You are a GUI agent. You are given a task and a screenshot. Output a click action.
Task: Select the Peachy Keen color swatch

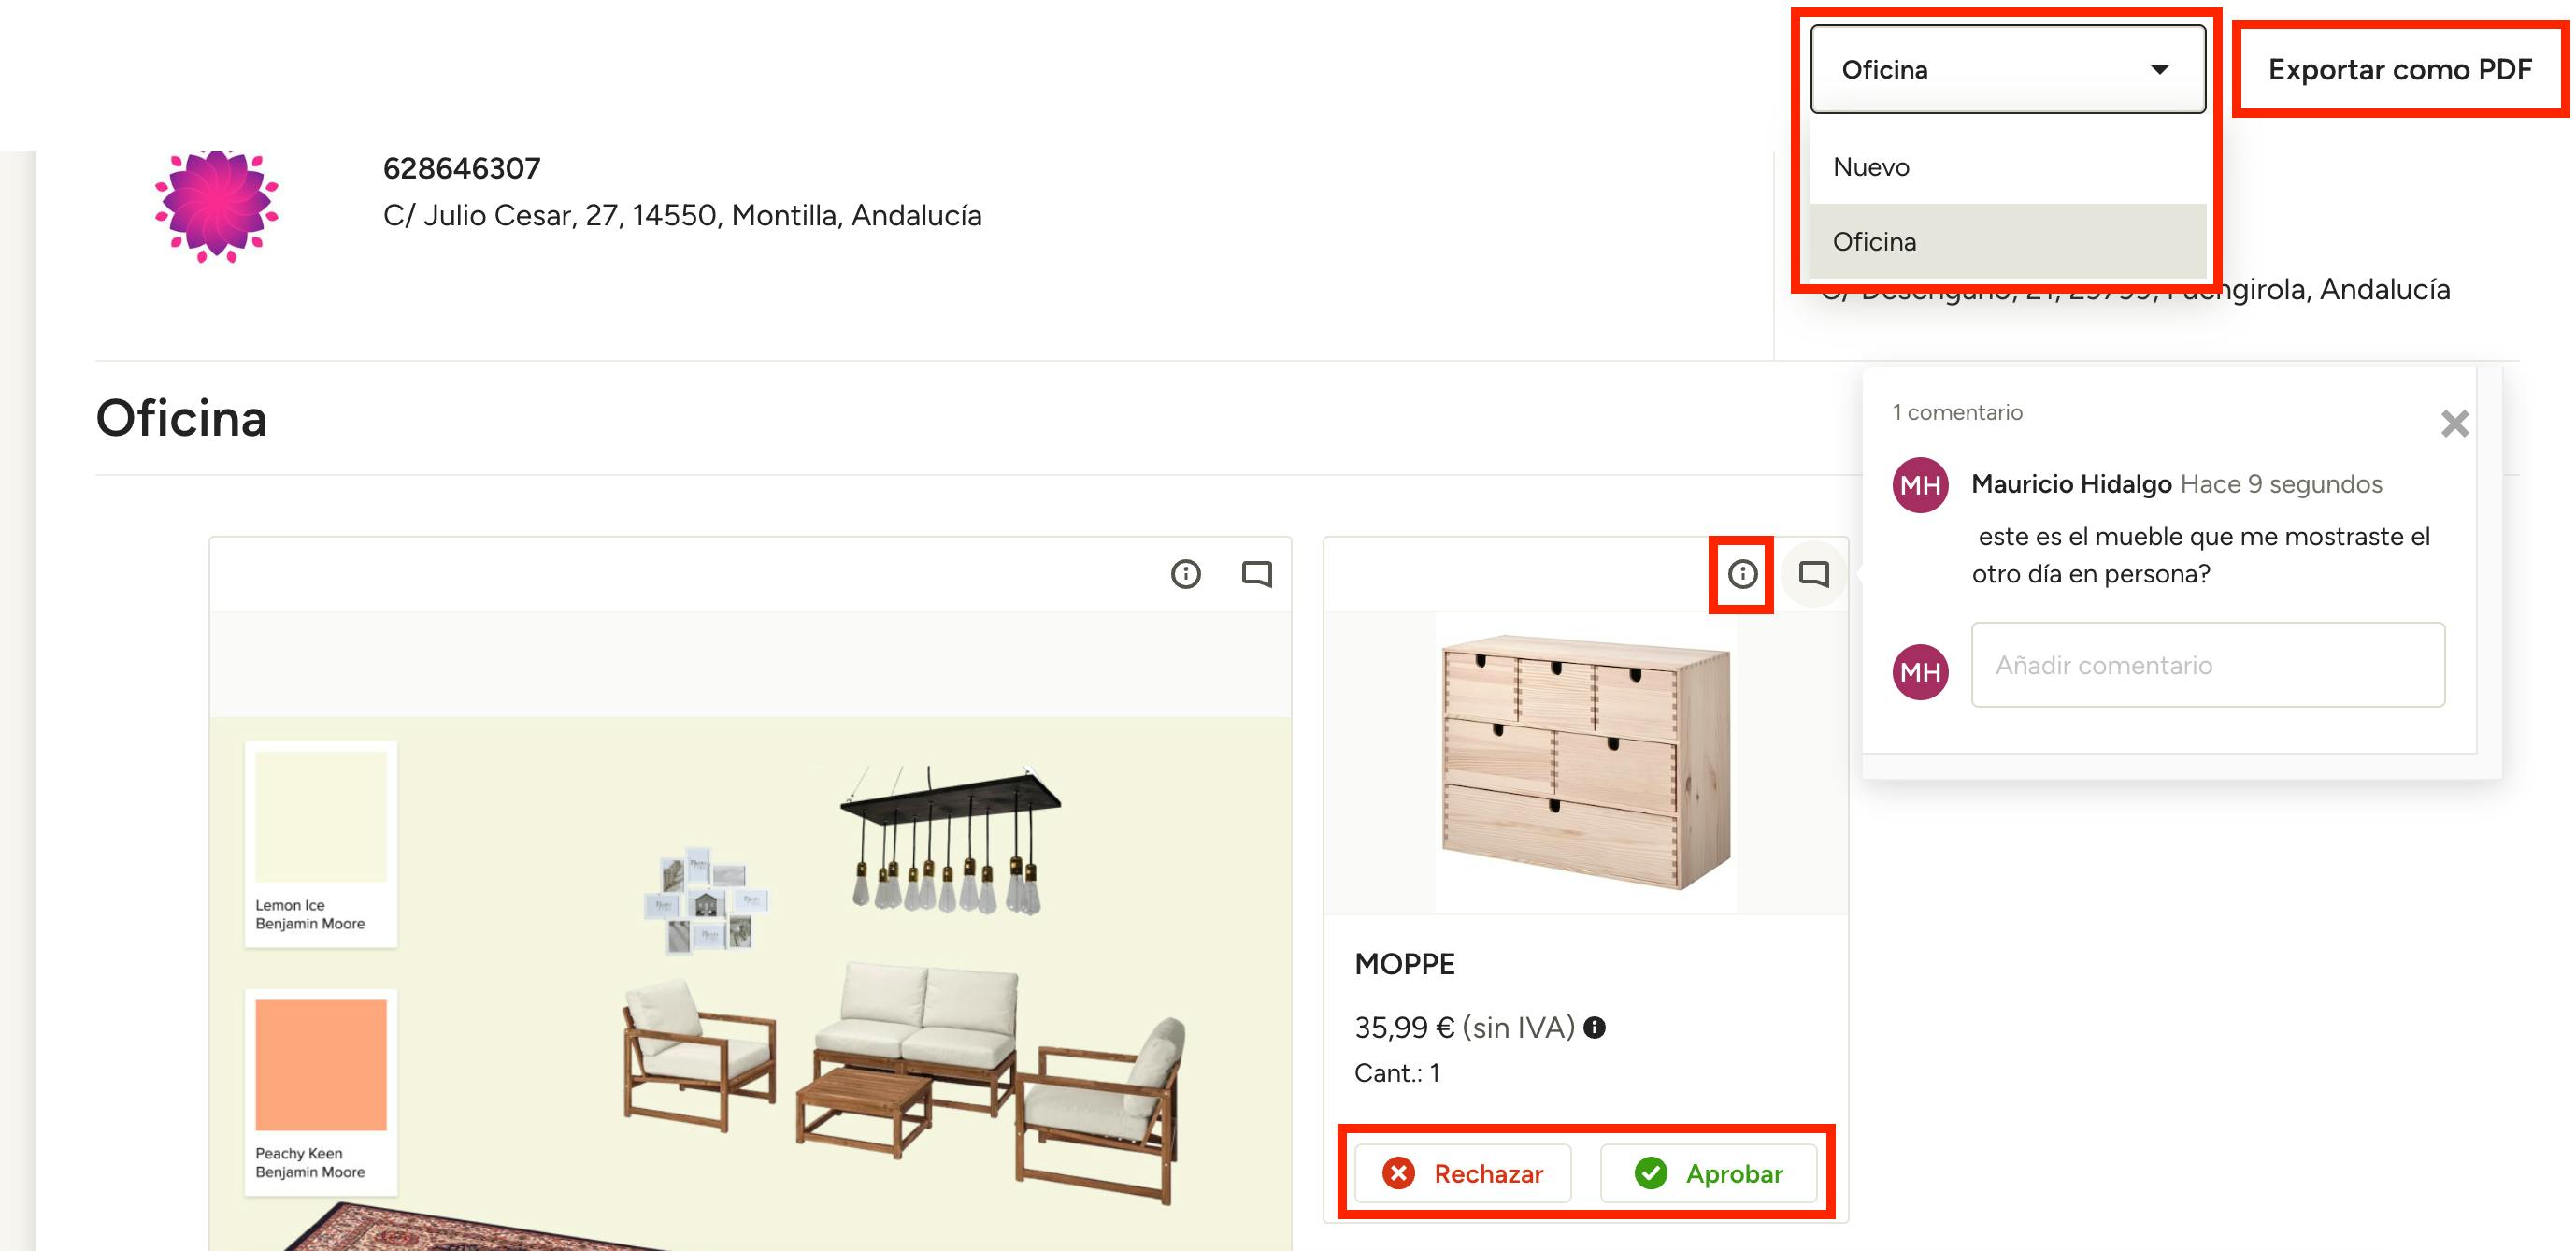[320, 1065]
